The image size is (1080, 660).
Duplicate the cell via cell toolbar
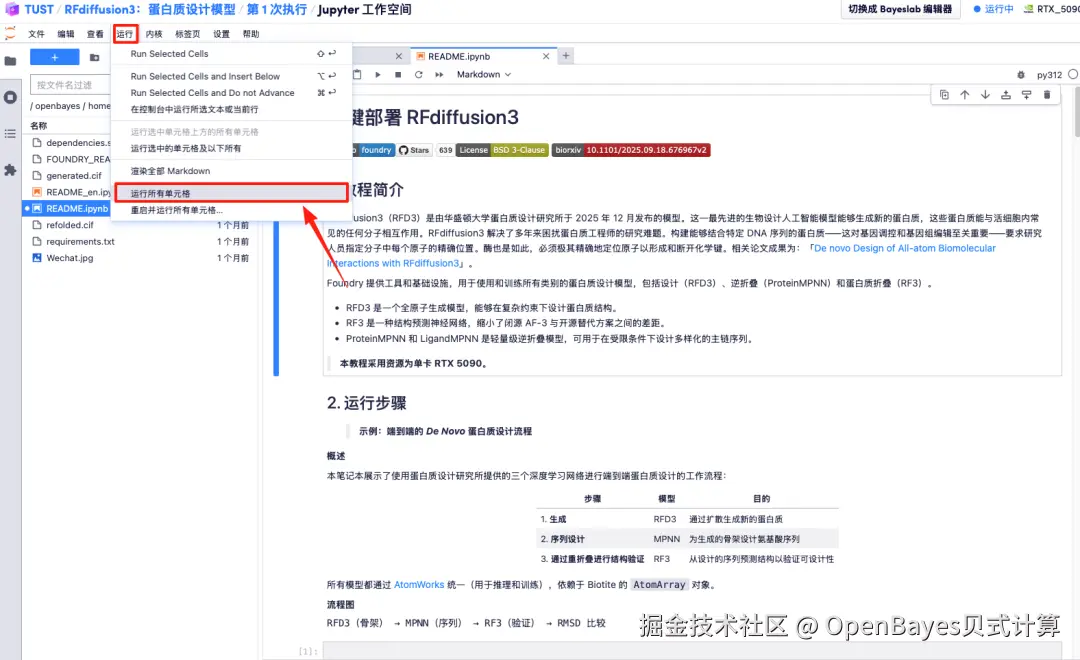pos(944,95)
